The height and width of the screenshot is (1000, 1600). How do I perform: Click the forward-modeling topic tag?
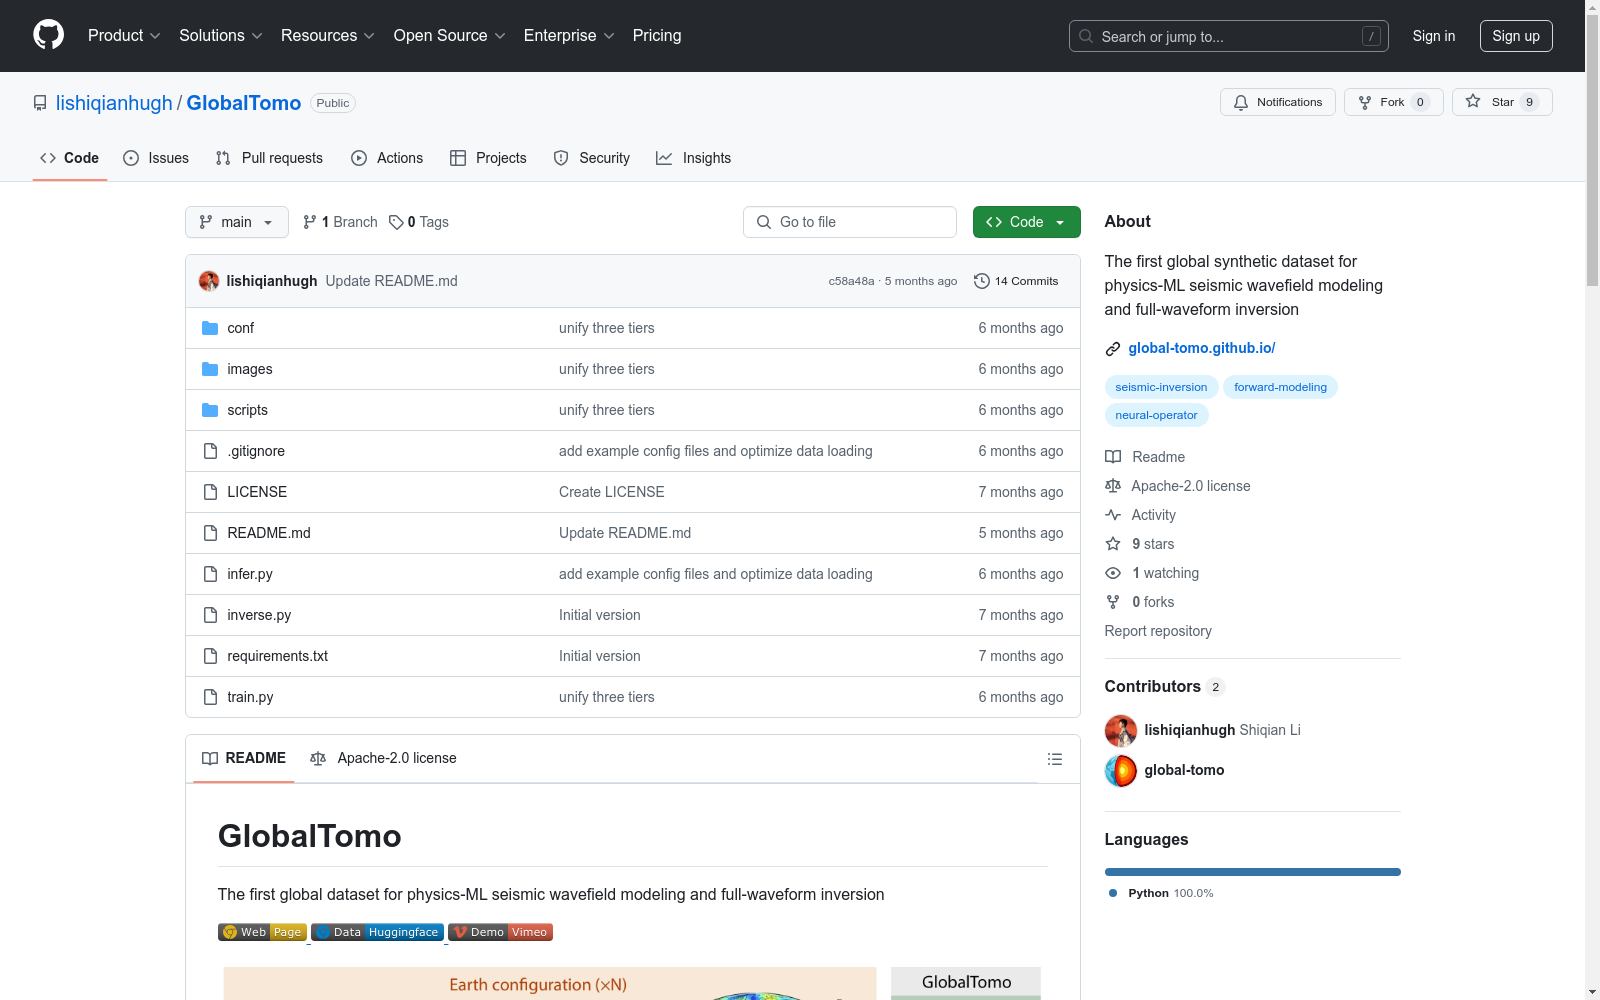point(1280,387)
